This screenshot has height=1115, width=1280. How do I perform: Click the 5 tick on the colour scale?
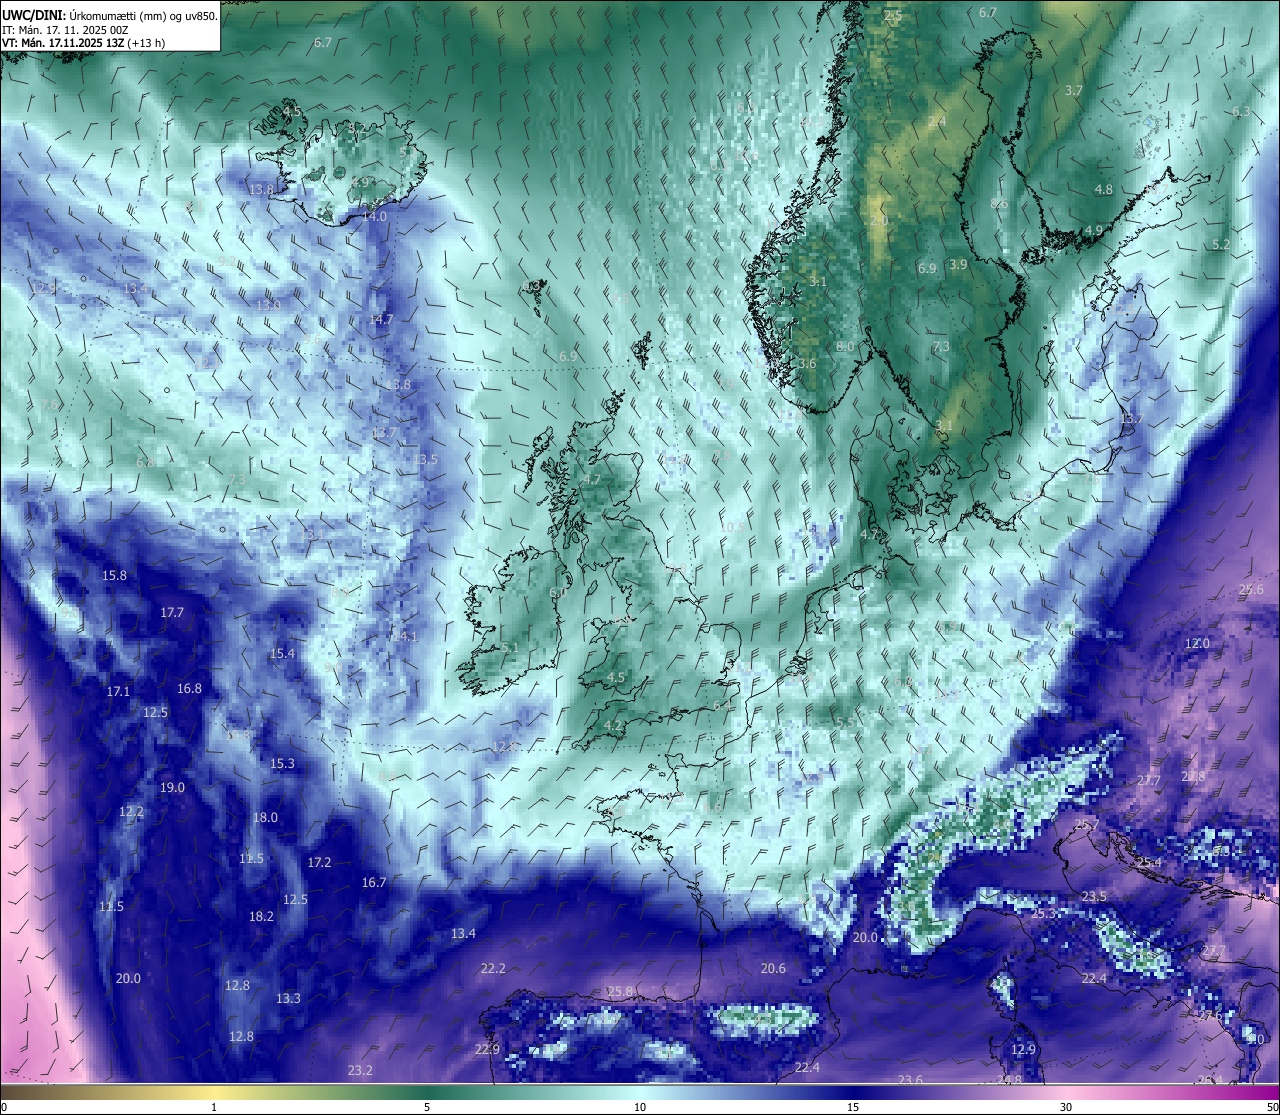pyautogui.click(x=427, y=1106)
